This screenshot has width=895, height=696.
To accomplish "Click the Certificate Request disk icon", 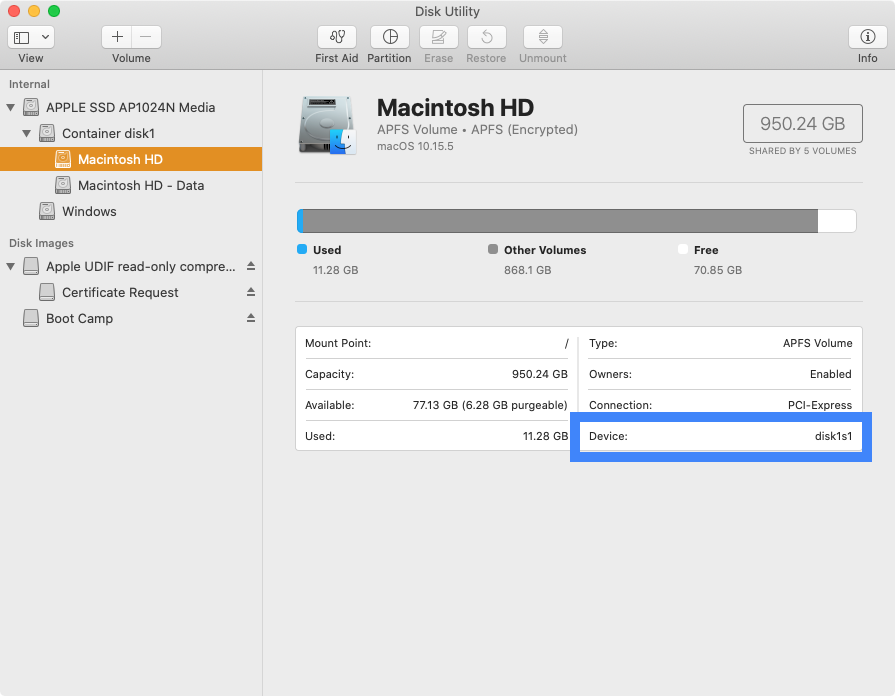I will click(47, 292).
